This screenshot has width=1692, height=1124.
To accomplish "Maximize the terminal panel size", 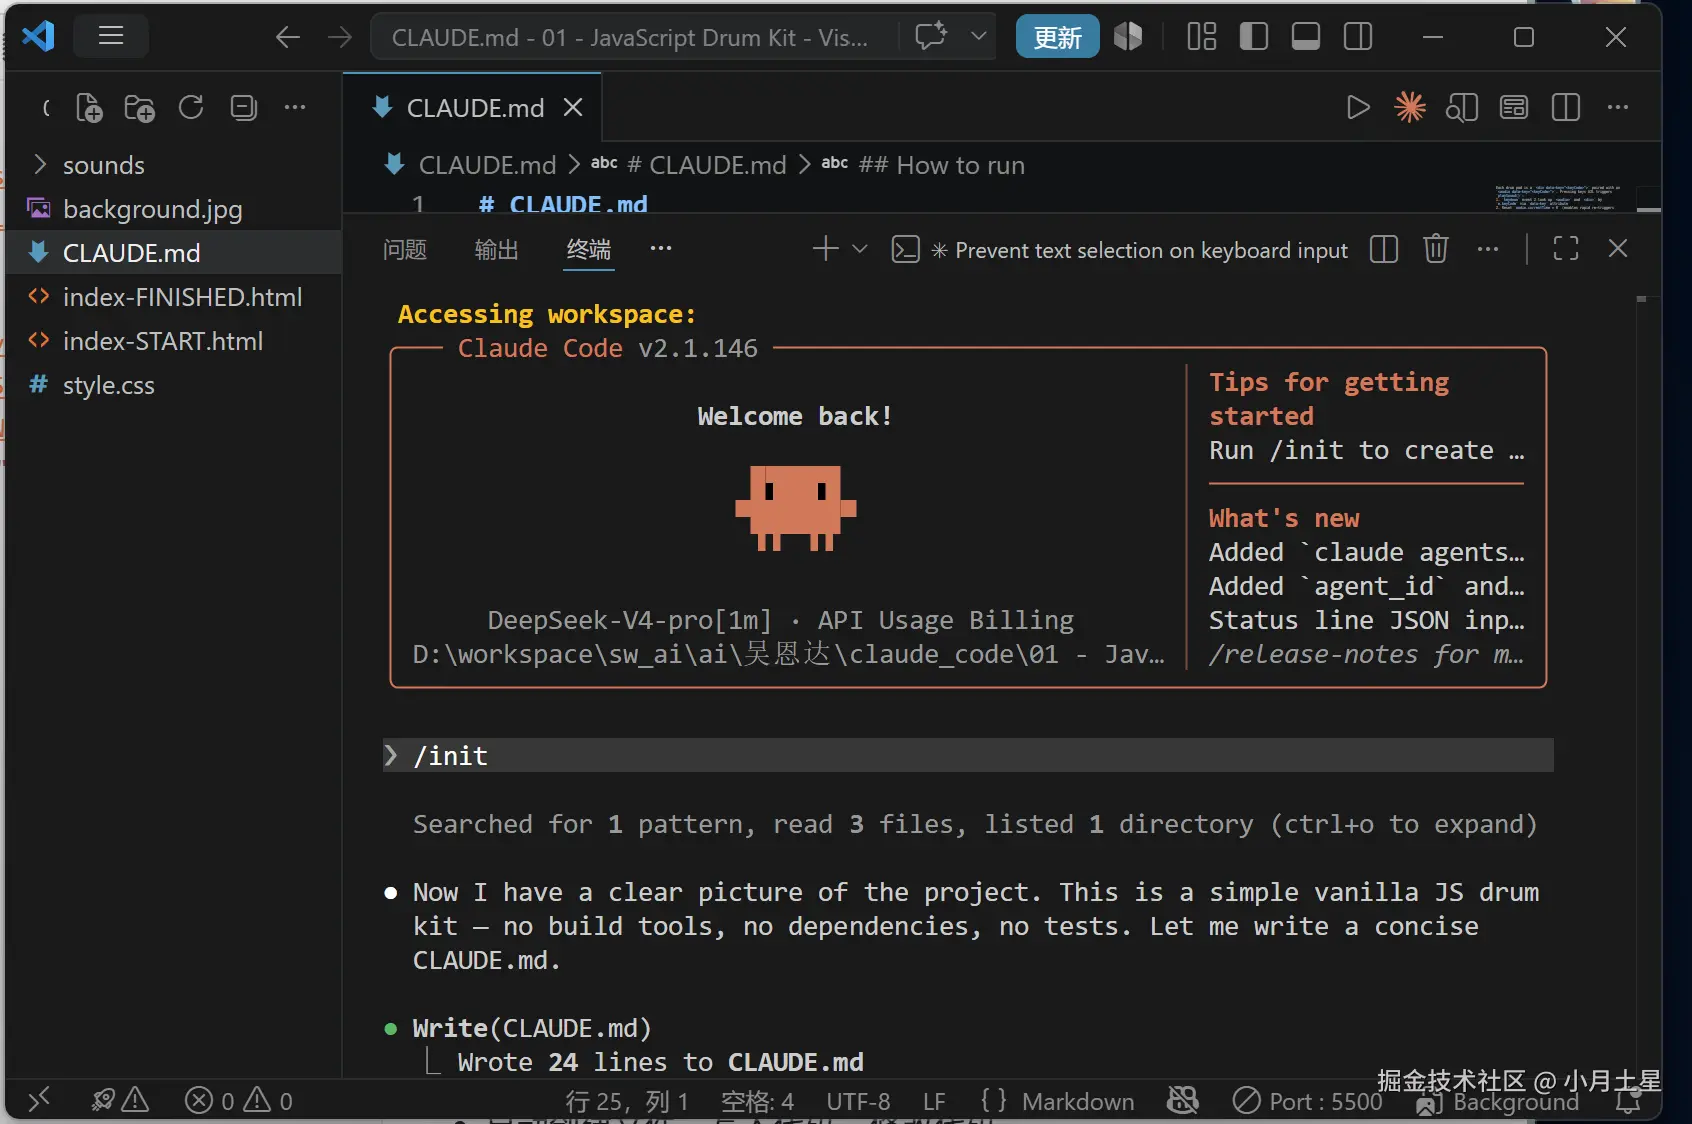I will 1566,249.
